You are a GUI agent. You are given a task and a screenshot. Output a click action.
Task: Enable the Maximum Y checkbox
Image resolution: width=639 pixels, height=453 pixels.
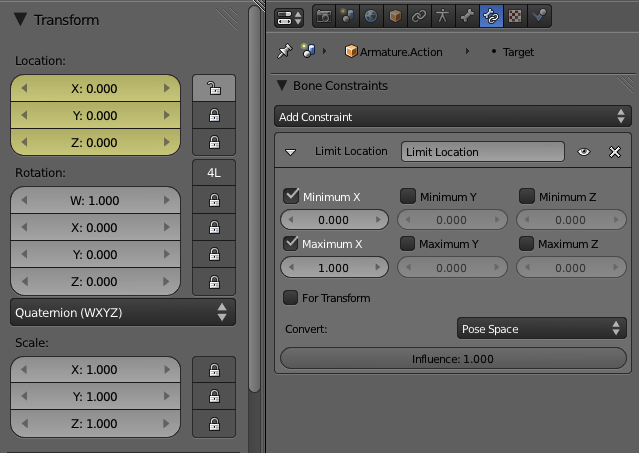click(x=408, y=243)
